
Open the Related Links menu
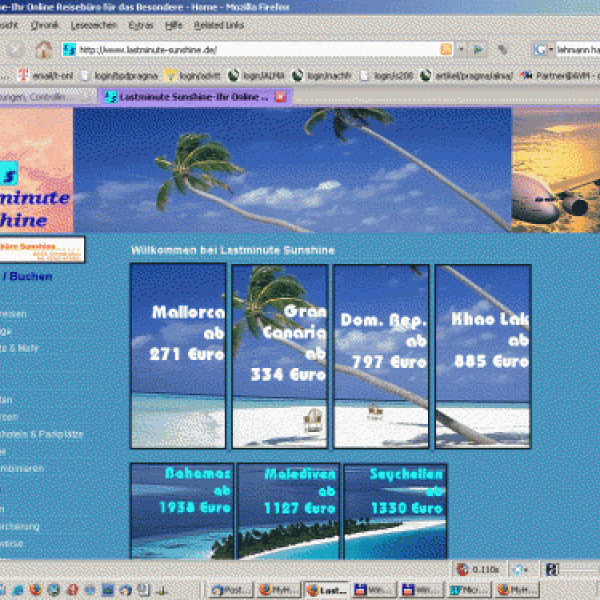tap(219, 25)
